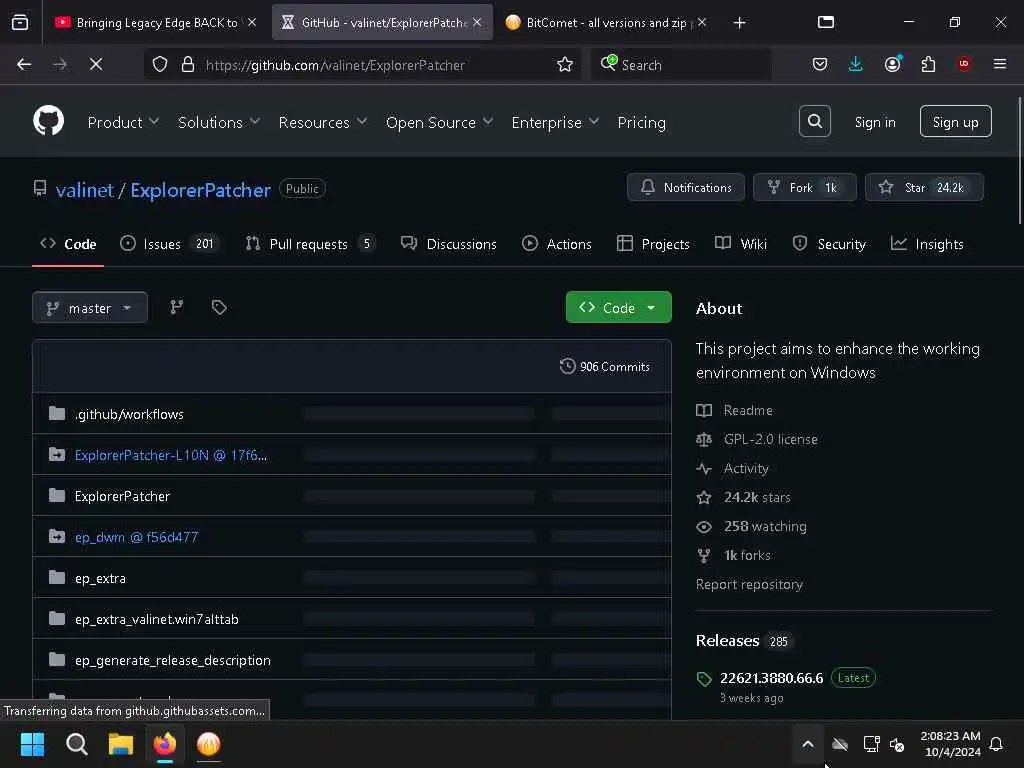Image resolution: width=1024 pixels, height=768 pixels.
Task: Go back with the browser back arrow
Action: 24,64
